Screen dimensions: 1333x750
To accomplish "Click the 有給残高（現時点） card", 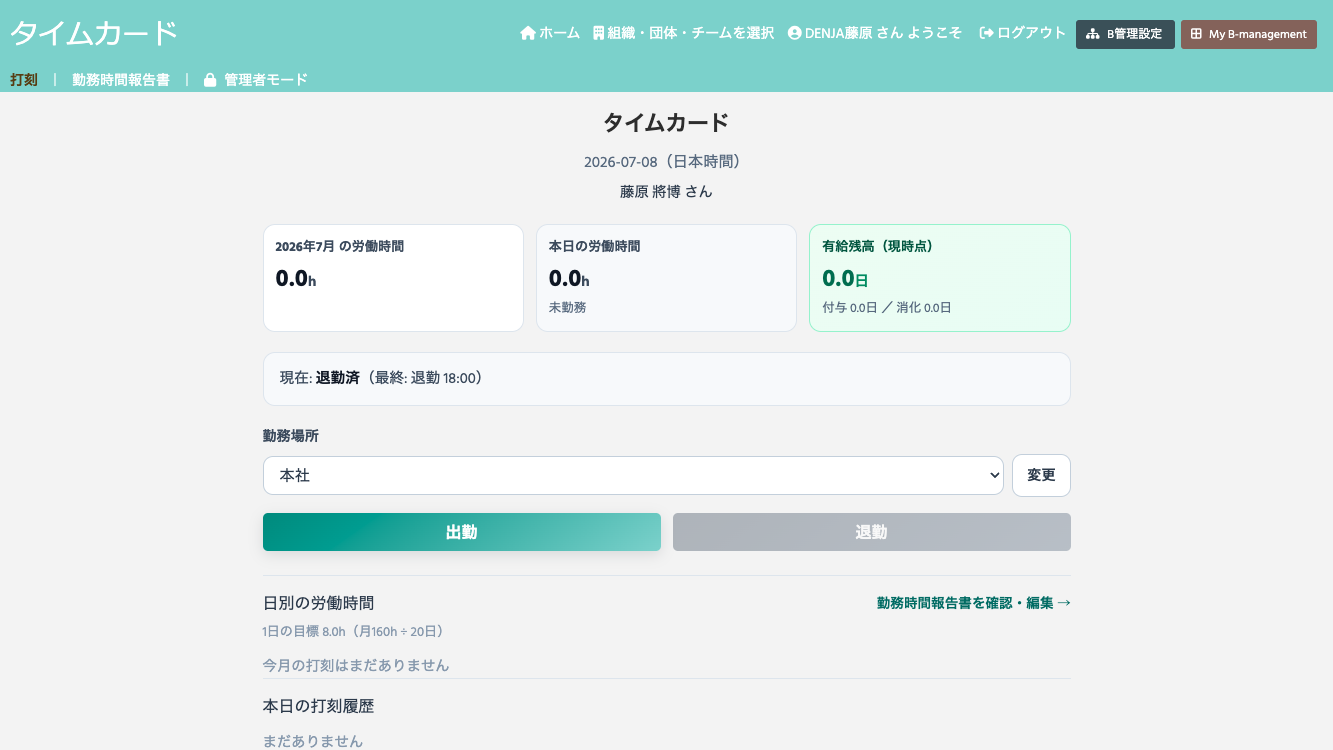I will point(940,278).
